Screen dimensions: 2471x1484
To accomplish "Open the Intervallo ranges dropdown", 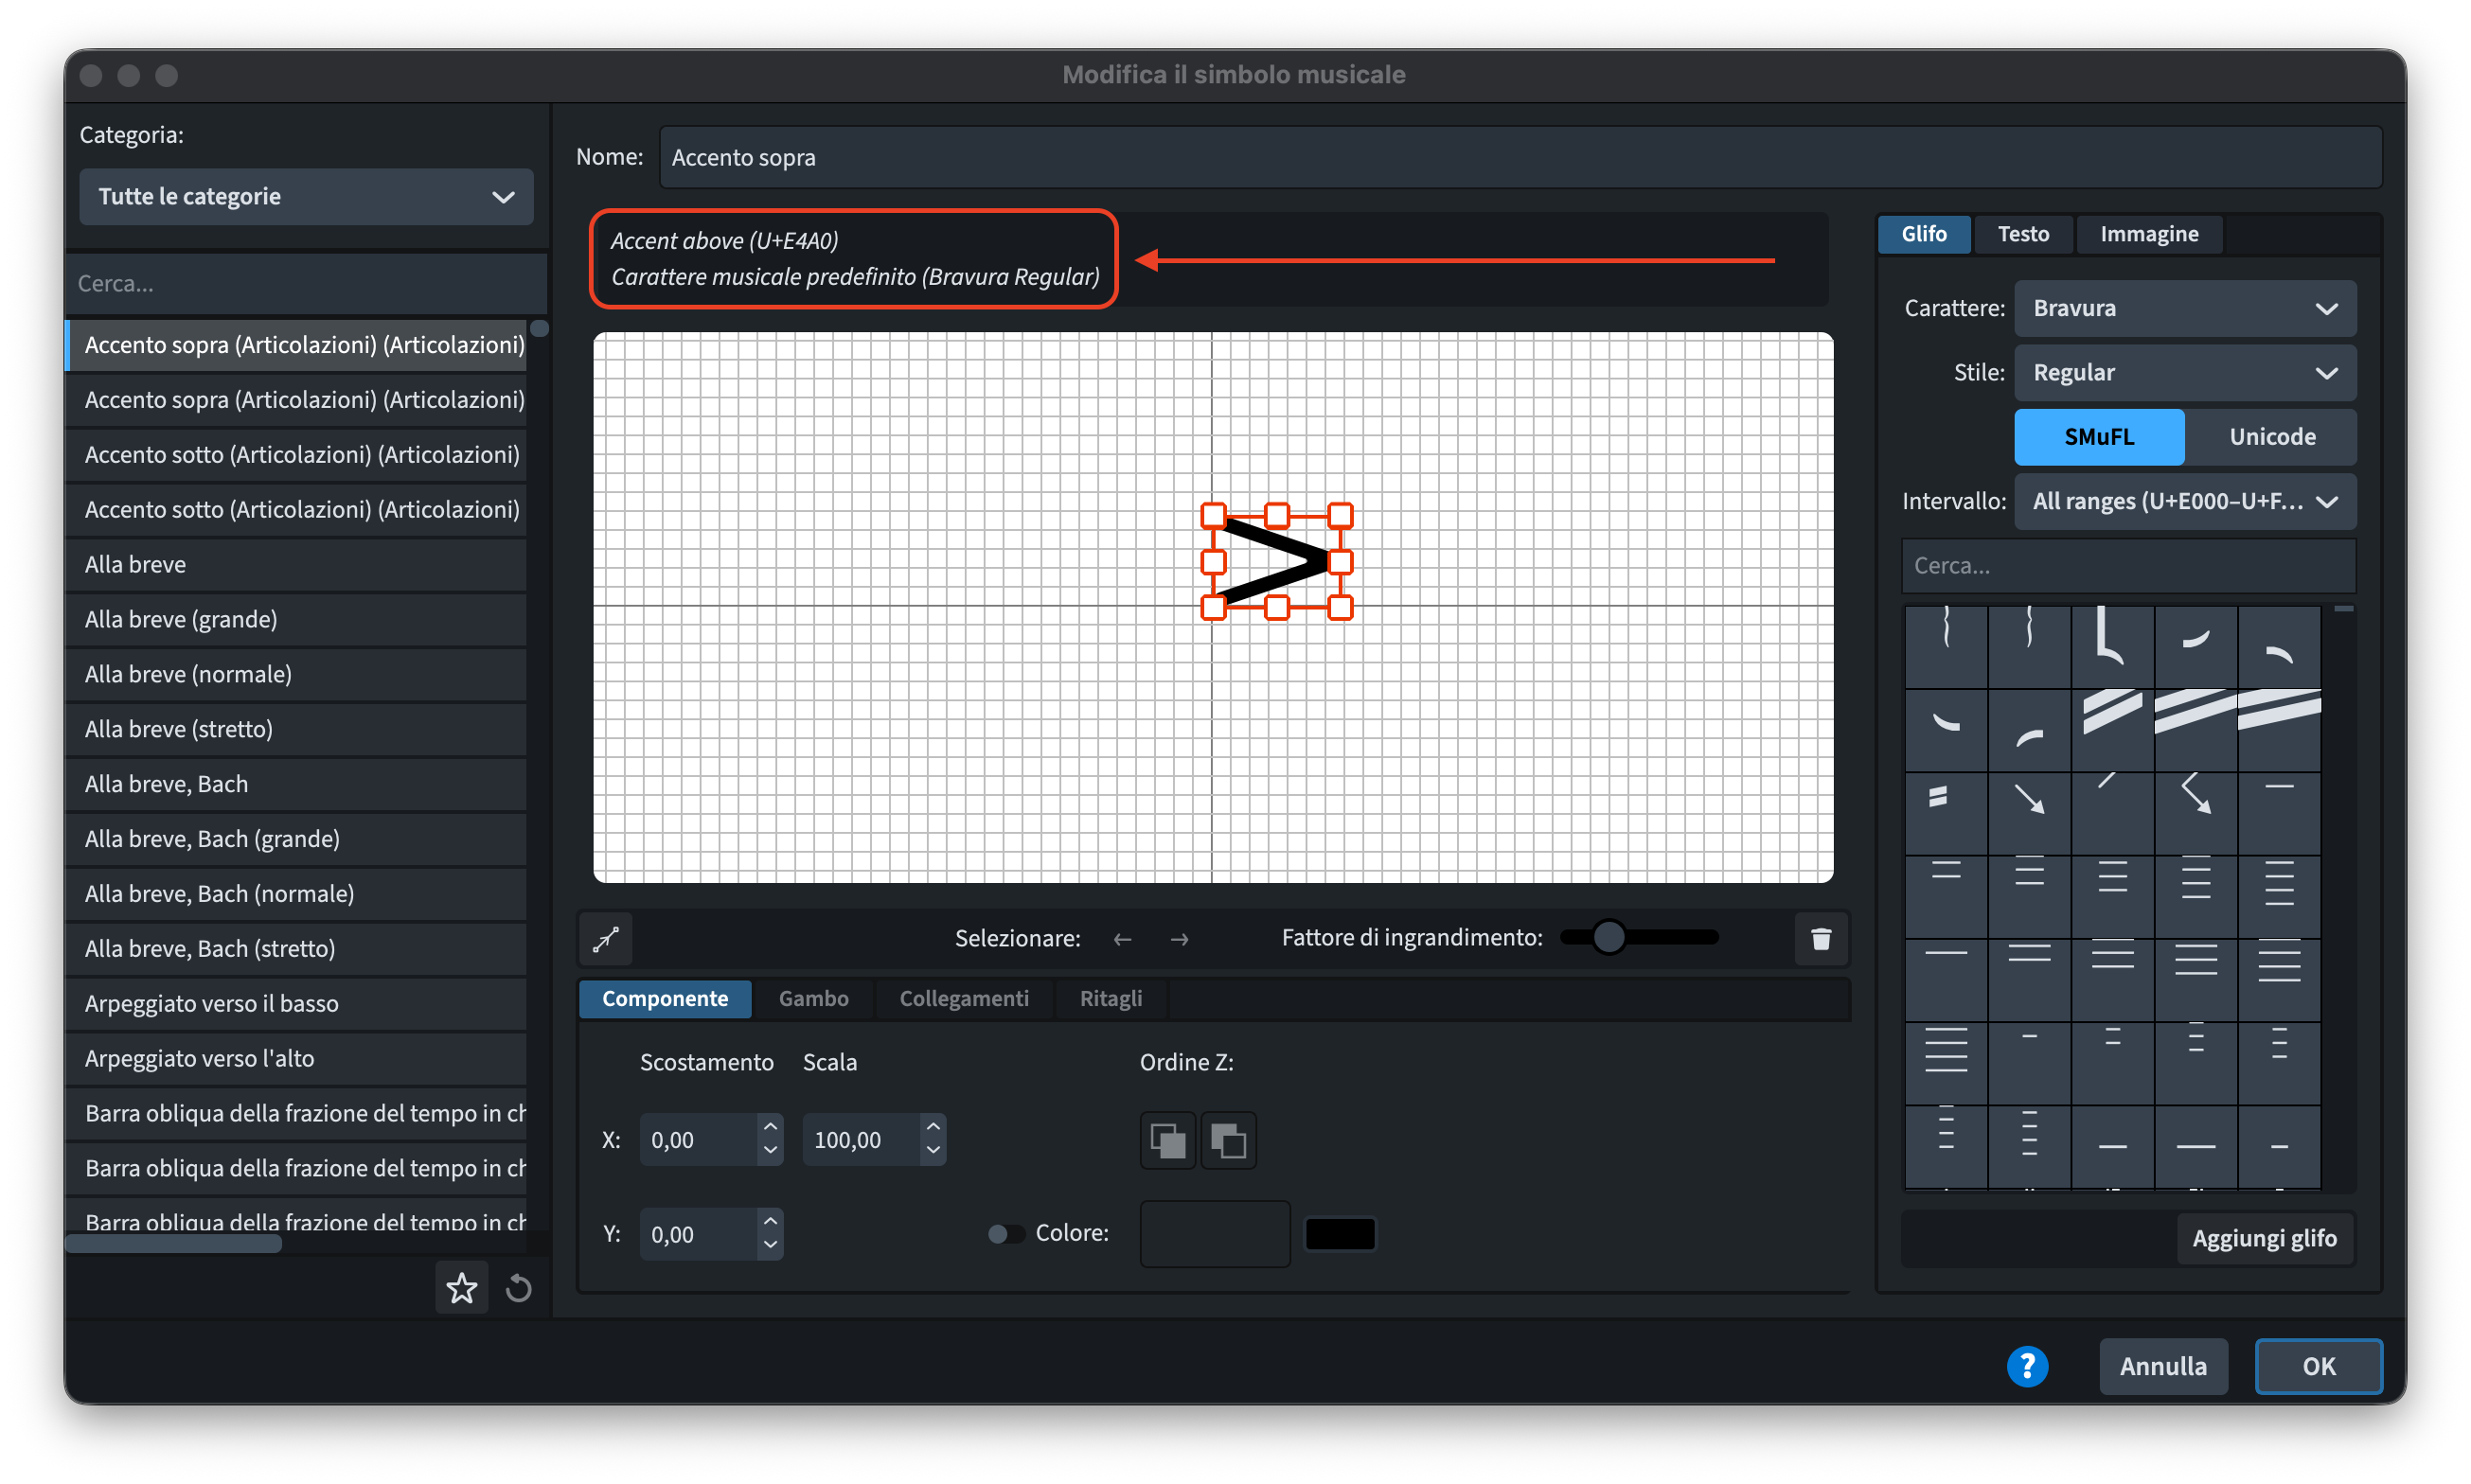I will [x=2184, y=501].
